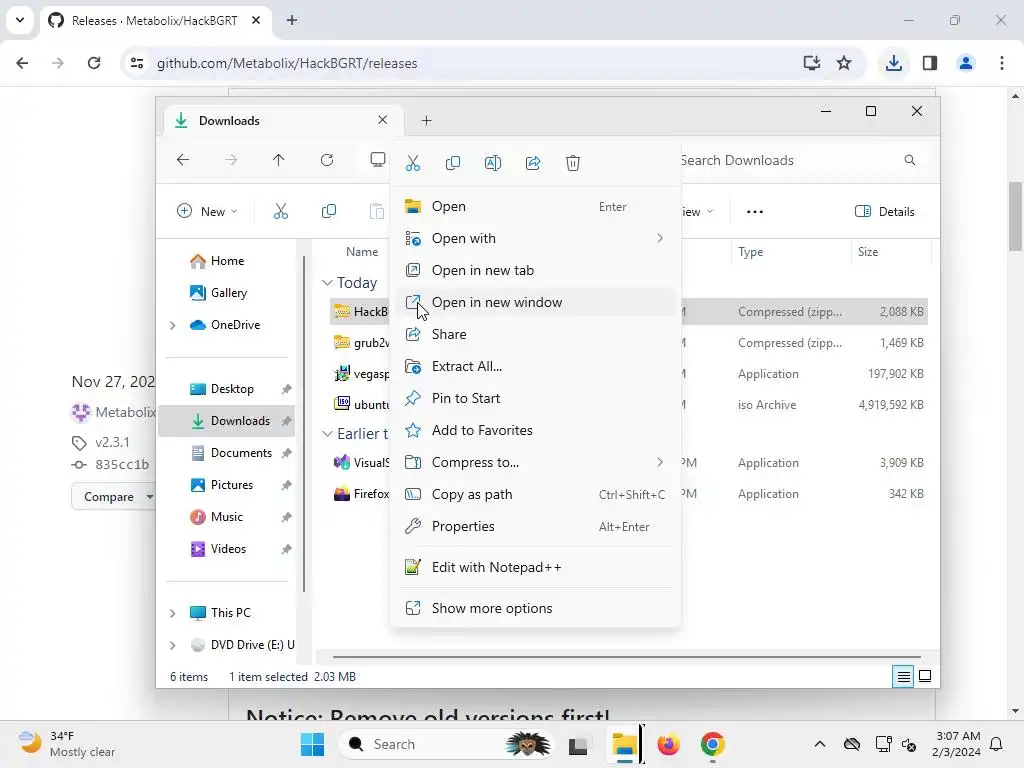Go back in File Explorer

183,160
